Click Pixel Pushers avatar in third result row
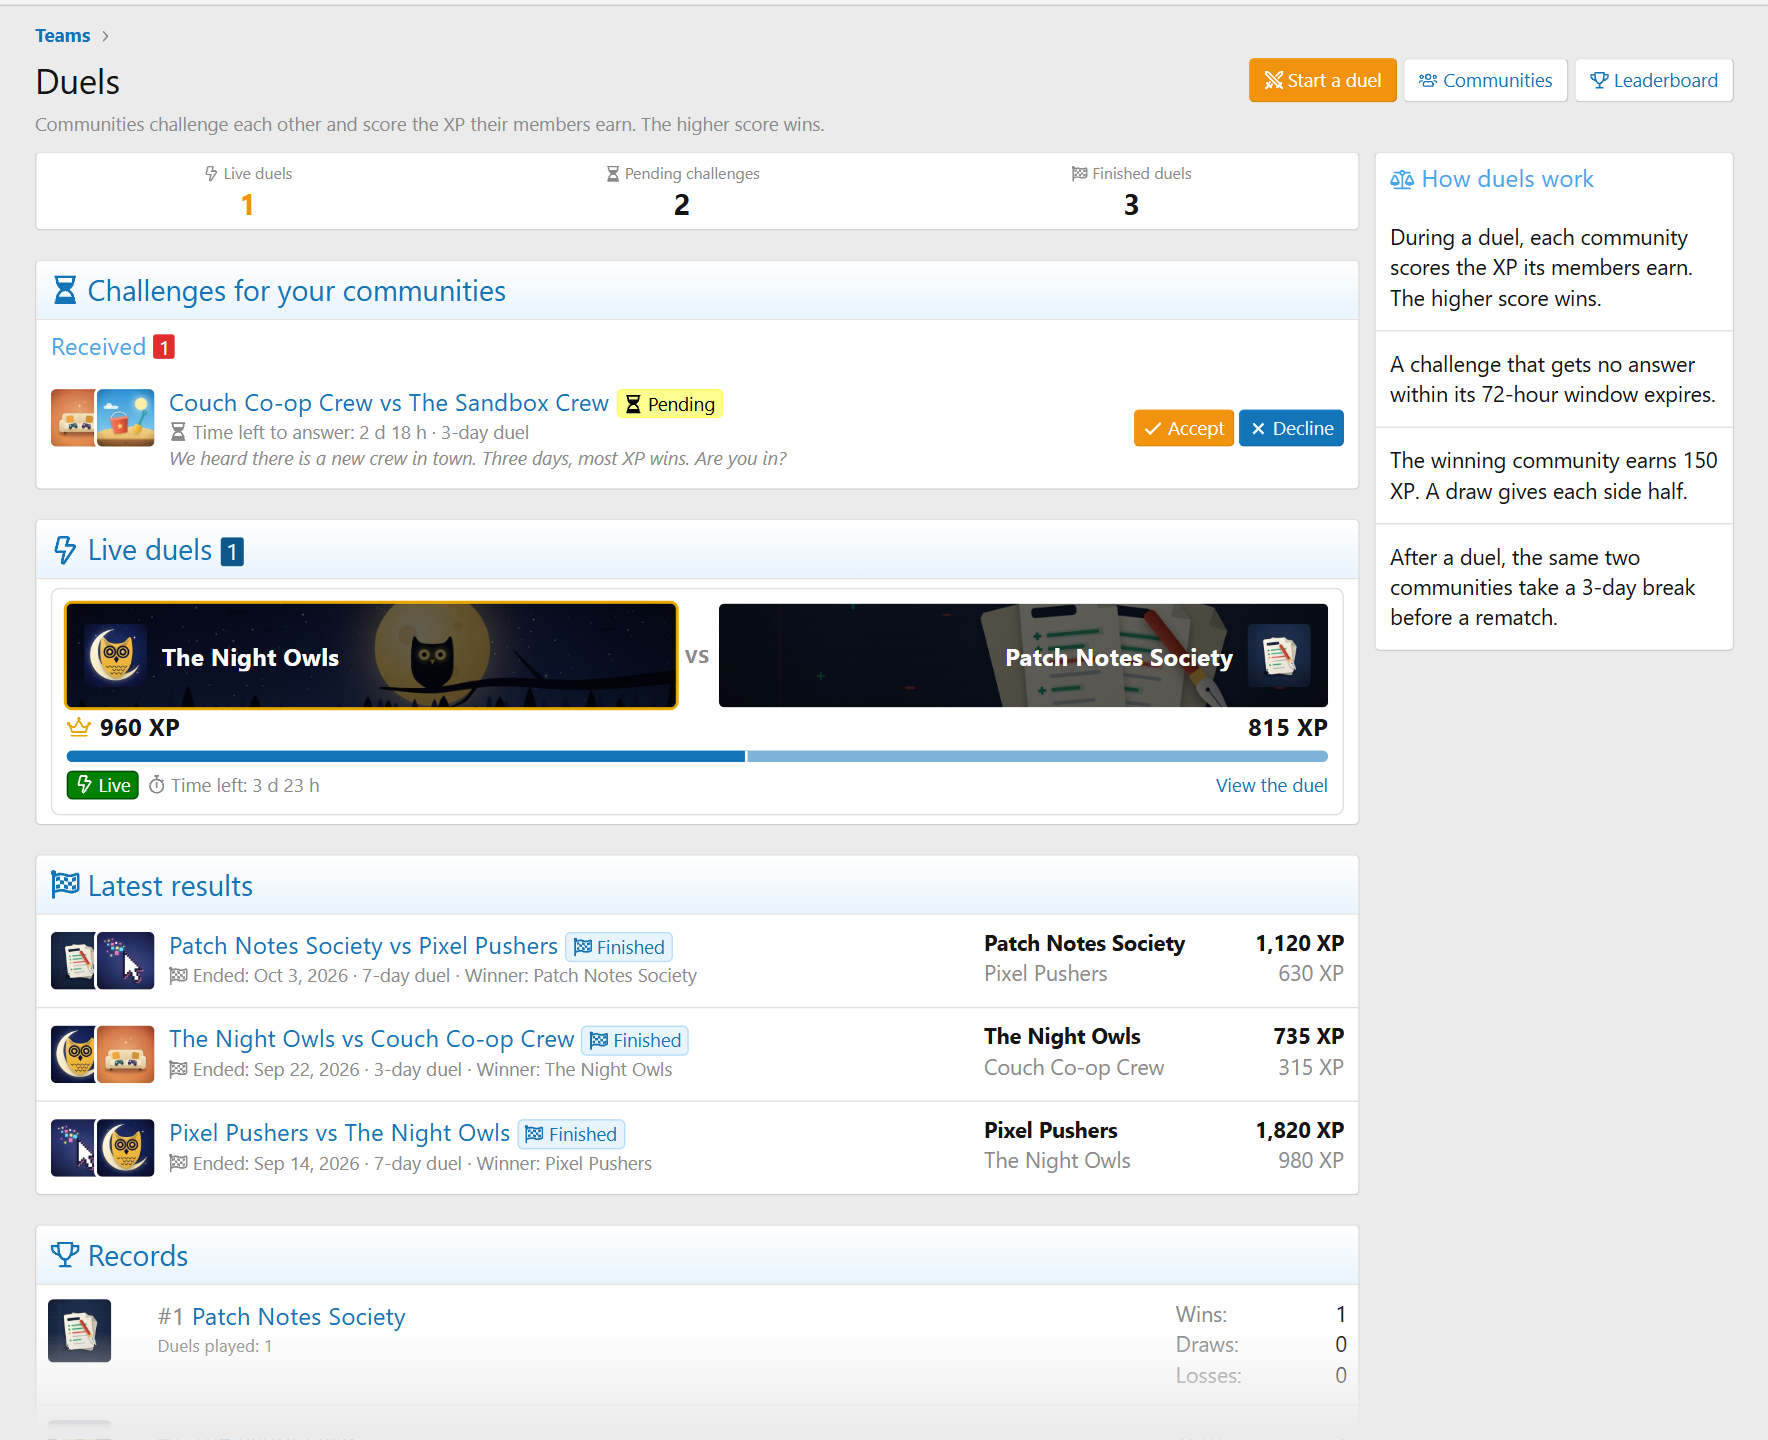This screenshot has width=1768, height=1440. (74, 1148)
